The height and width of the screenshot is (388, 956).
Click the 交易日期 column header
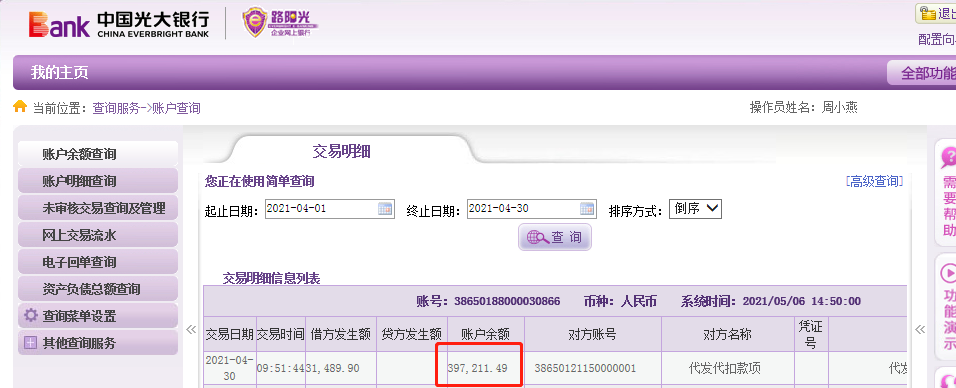pyautogui.click(x=229, y=334)
